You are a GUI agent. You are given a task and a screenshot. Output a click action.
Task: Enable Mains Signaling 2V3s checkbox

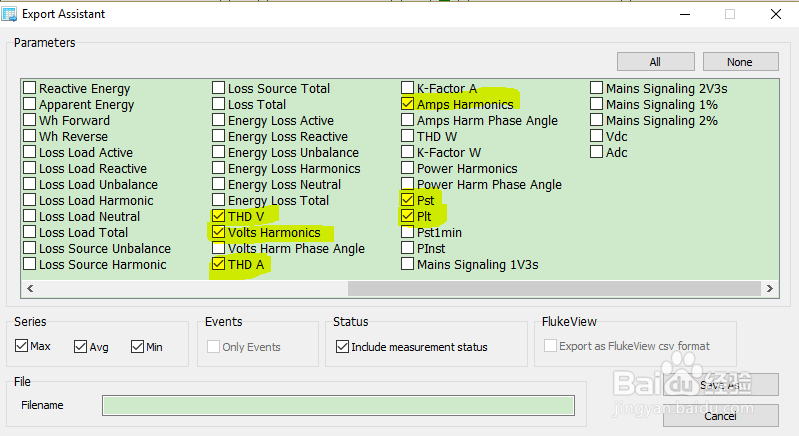[597, 89]
